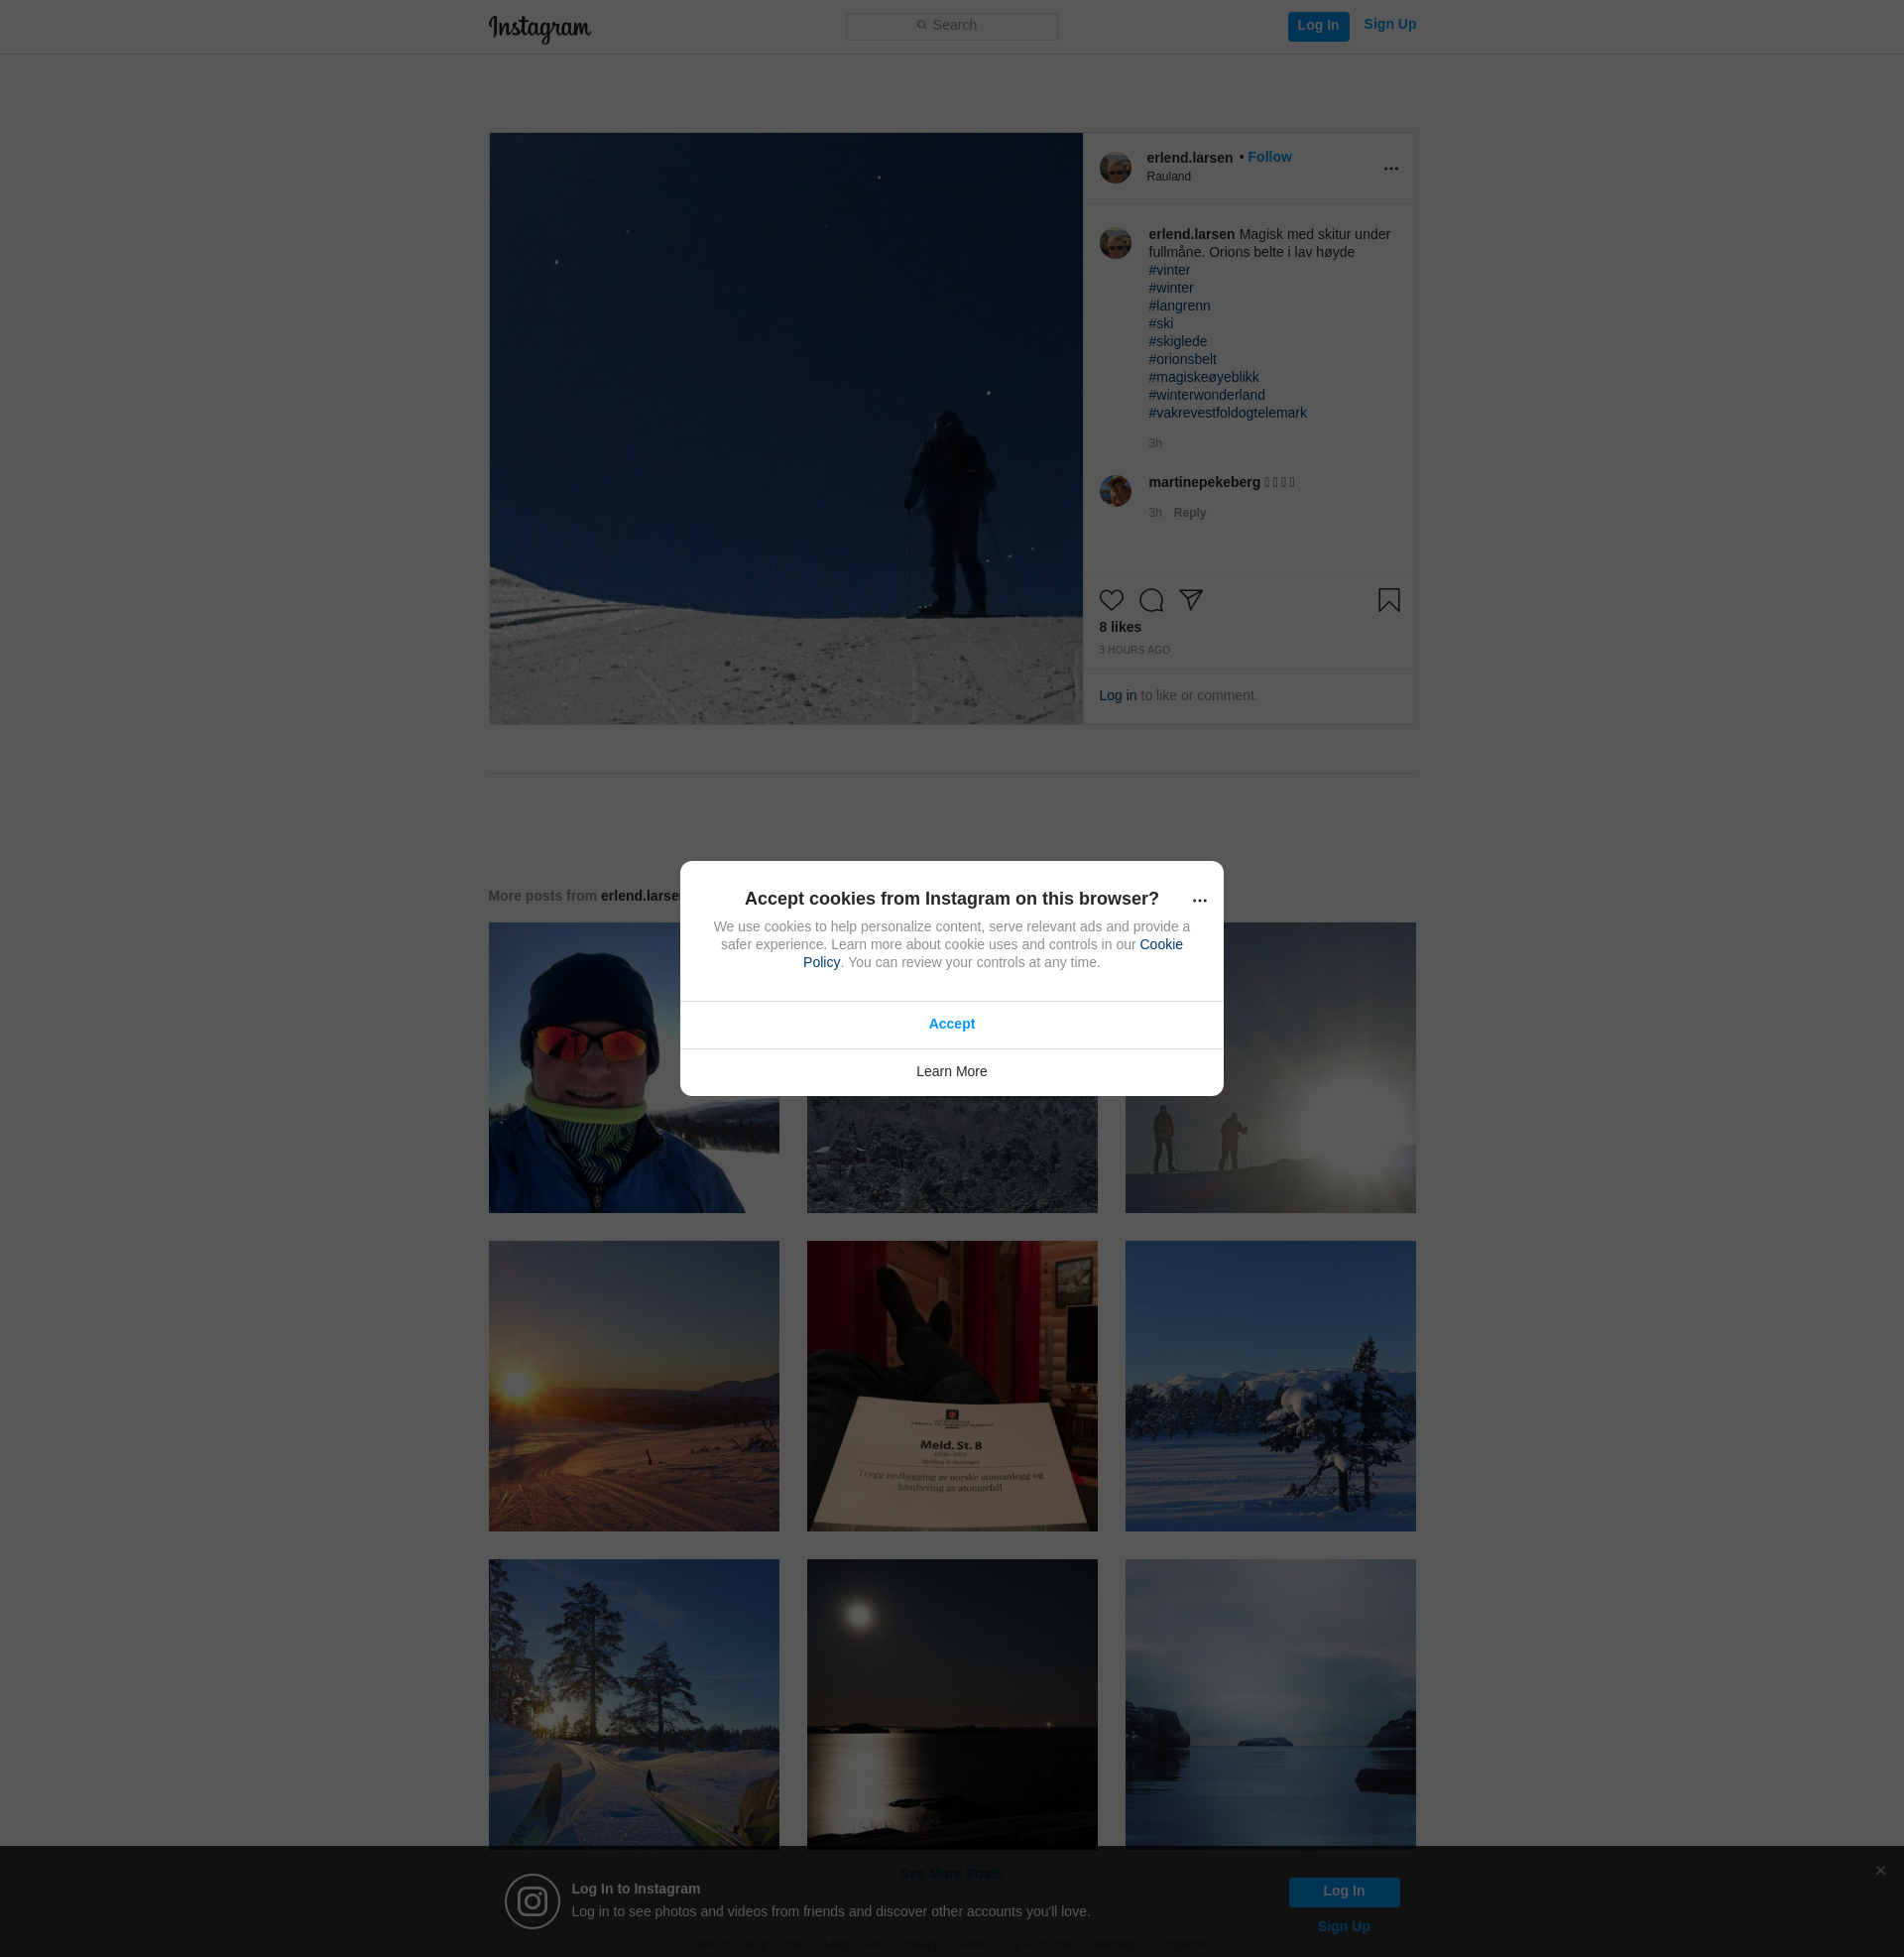This screenshot has height=1957, width=1904.
Task: Accept cookies in the dialog
Action: 951,1024
